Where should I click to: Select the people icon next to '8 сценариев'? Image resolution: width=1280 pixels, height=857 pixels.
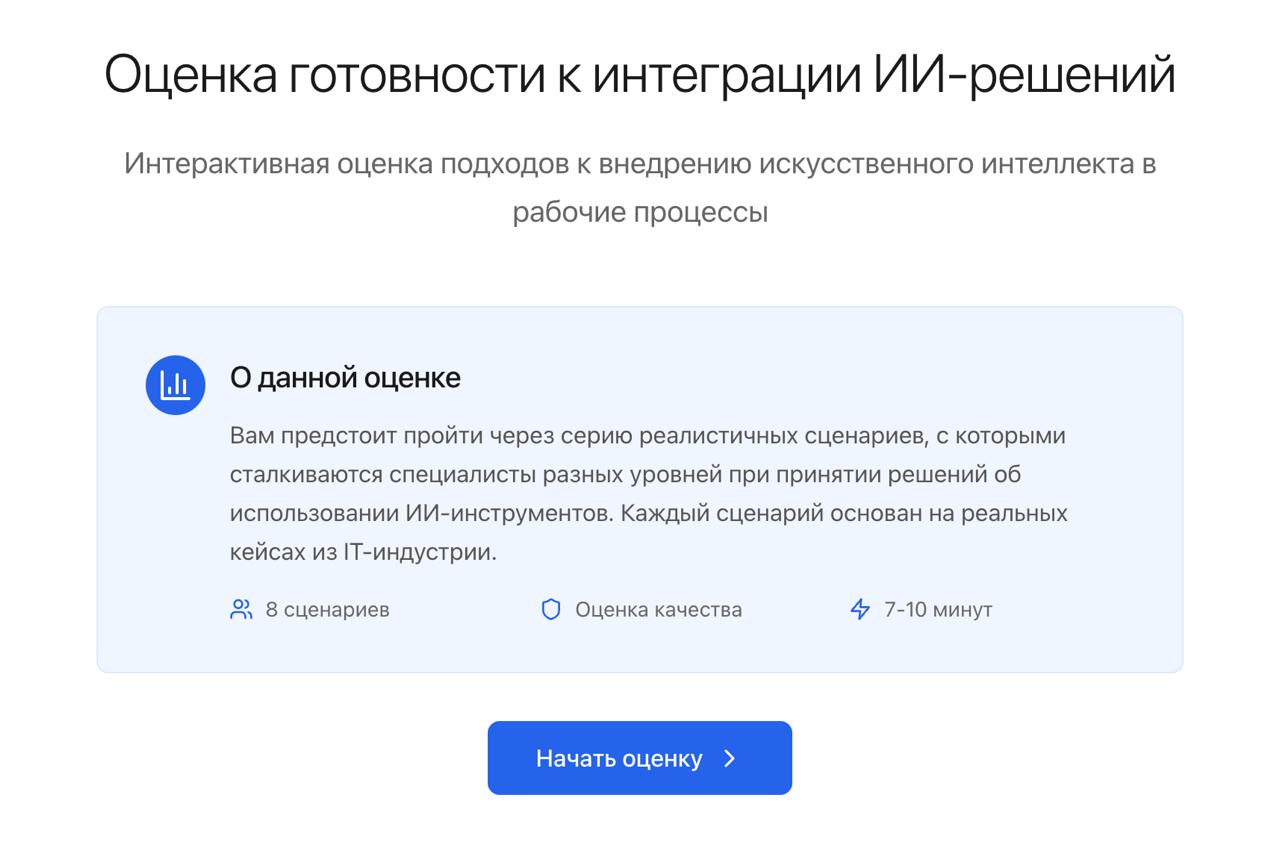tap(240, 608)
